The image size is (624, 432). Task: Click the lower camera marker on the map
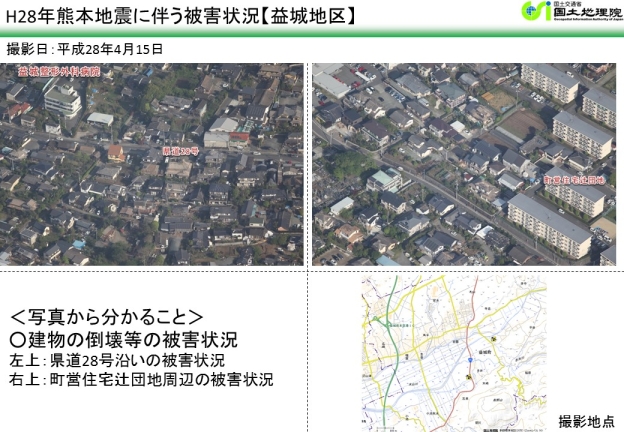pyautogui.click(x=469, y=377)
